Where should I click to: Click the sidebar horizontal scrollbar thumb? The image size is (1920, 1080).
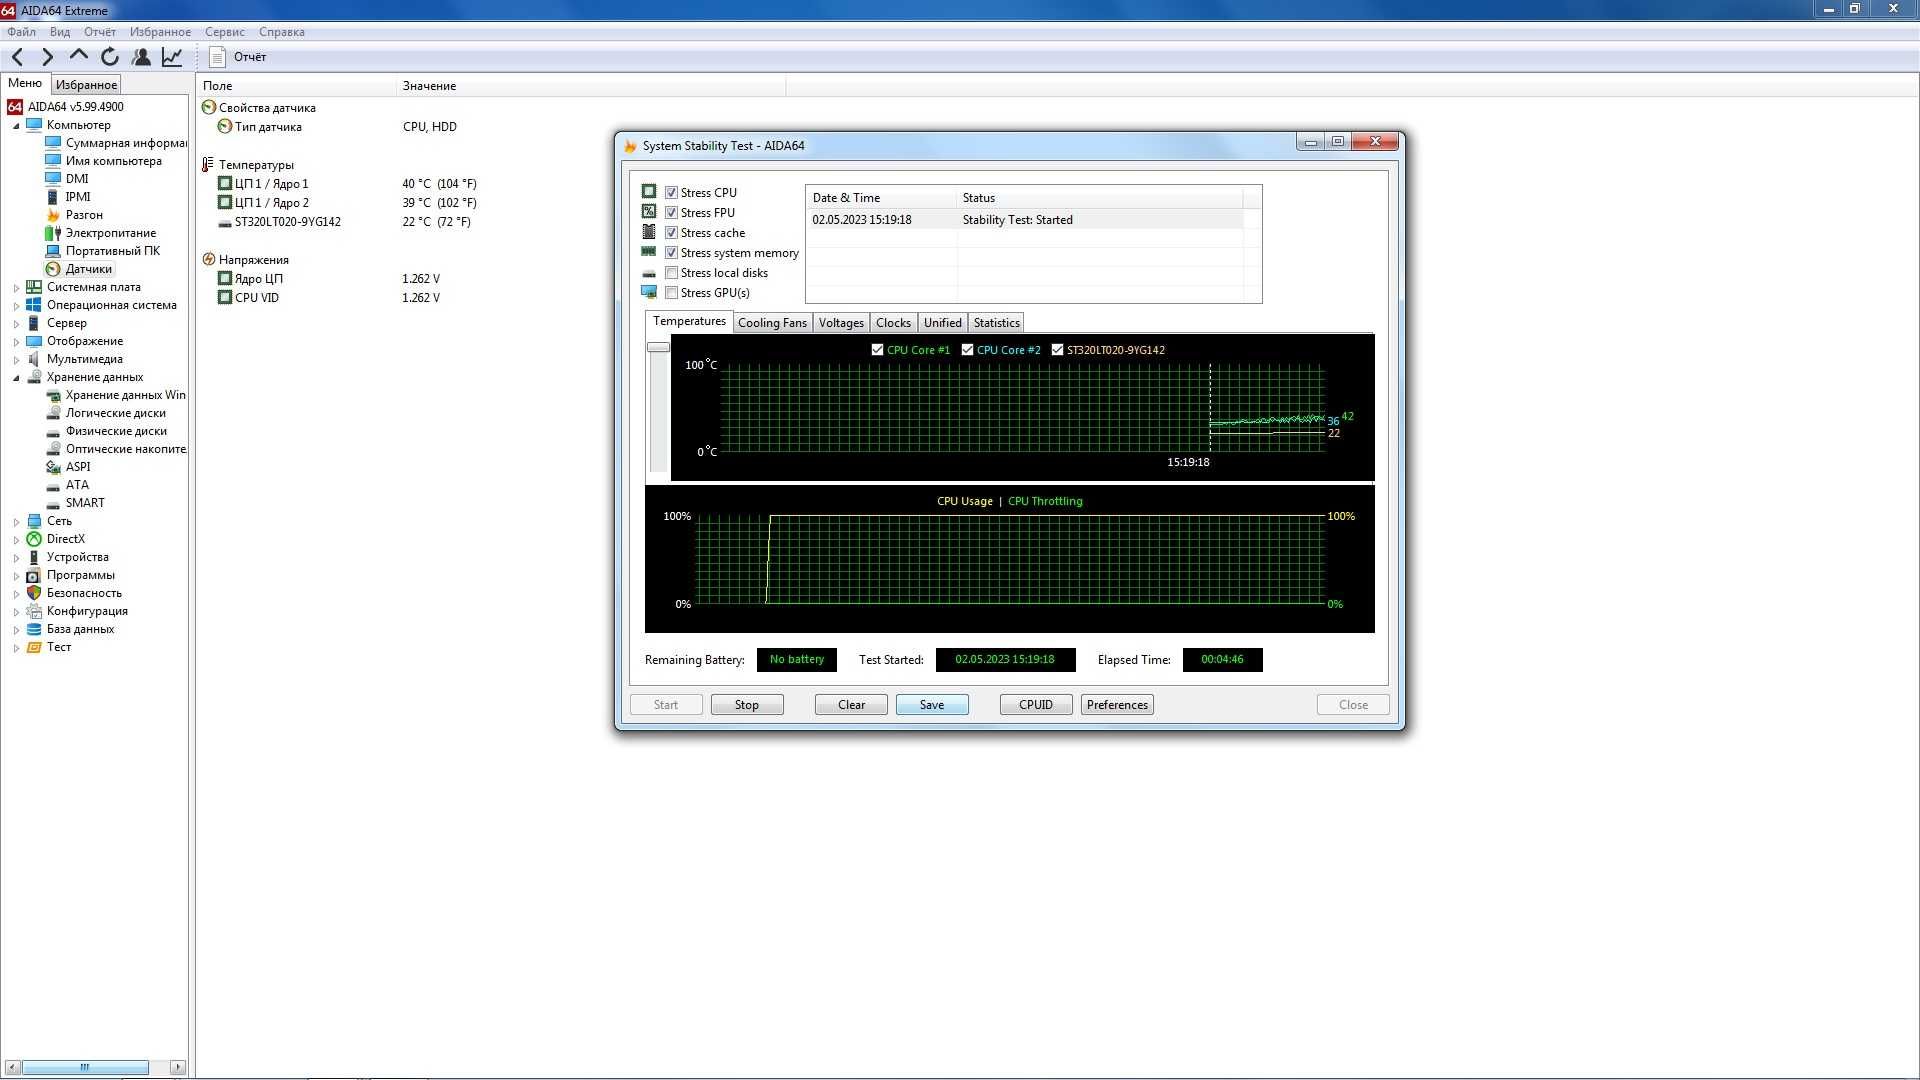[85, 1067]
